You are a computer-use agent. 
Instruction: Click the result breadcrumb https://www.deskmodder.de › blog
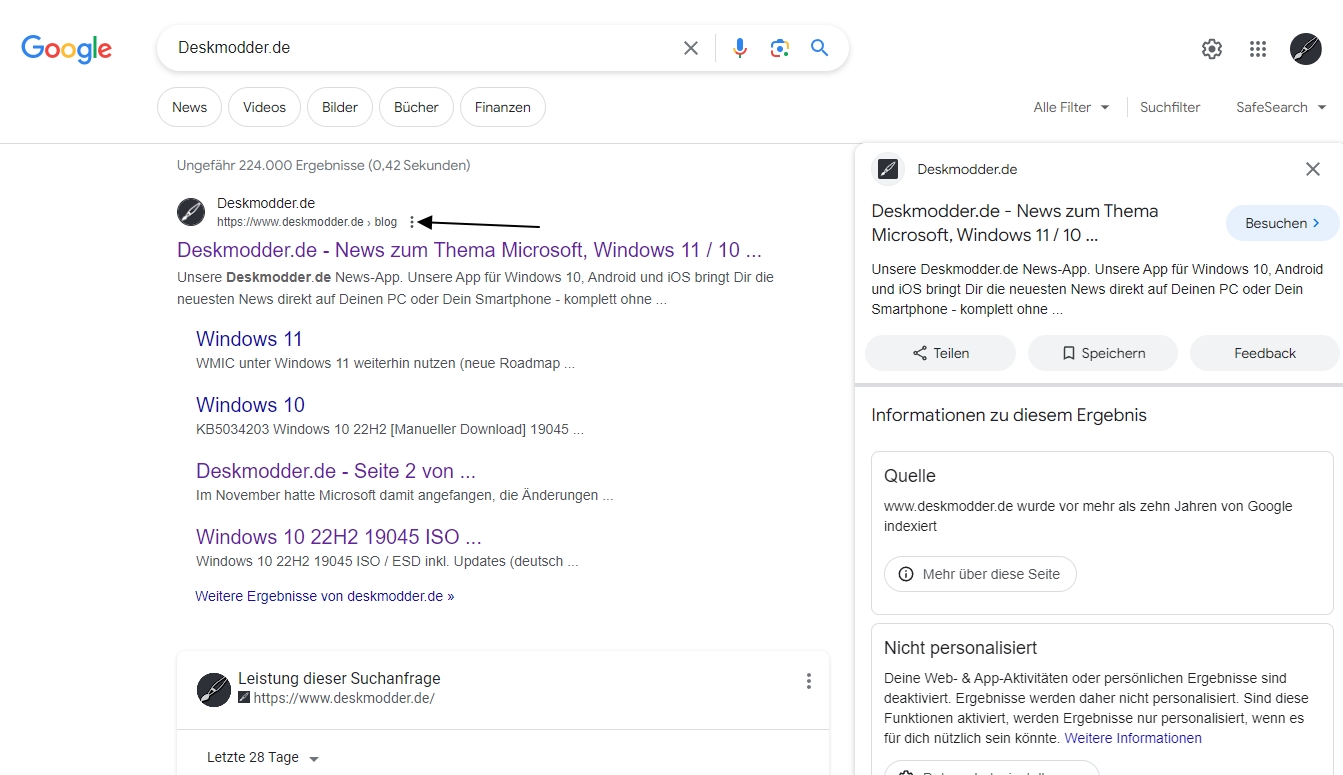(307, 222)
